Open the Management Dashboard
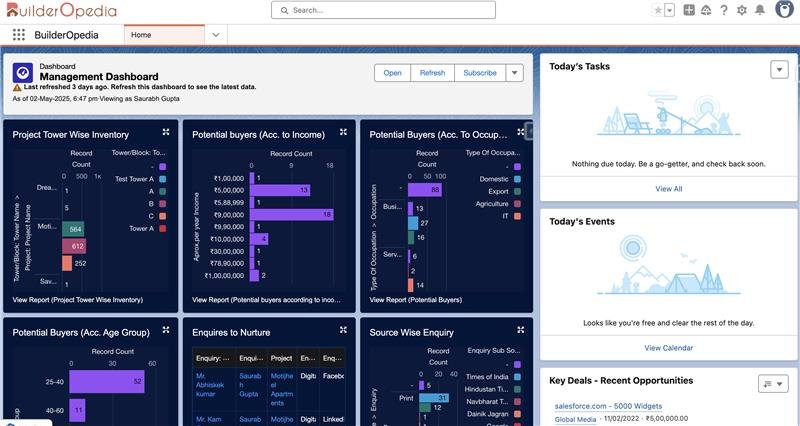Viewport: 800px width, 426px height. point(392,73)
